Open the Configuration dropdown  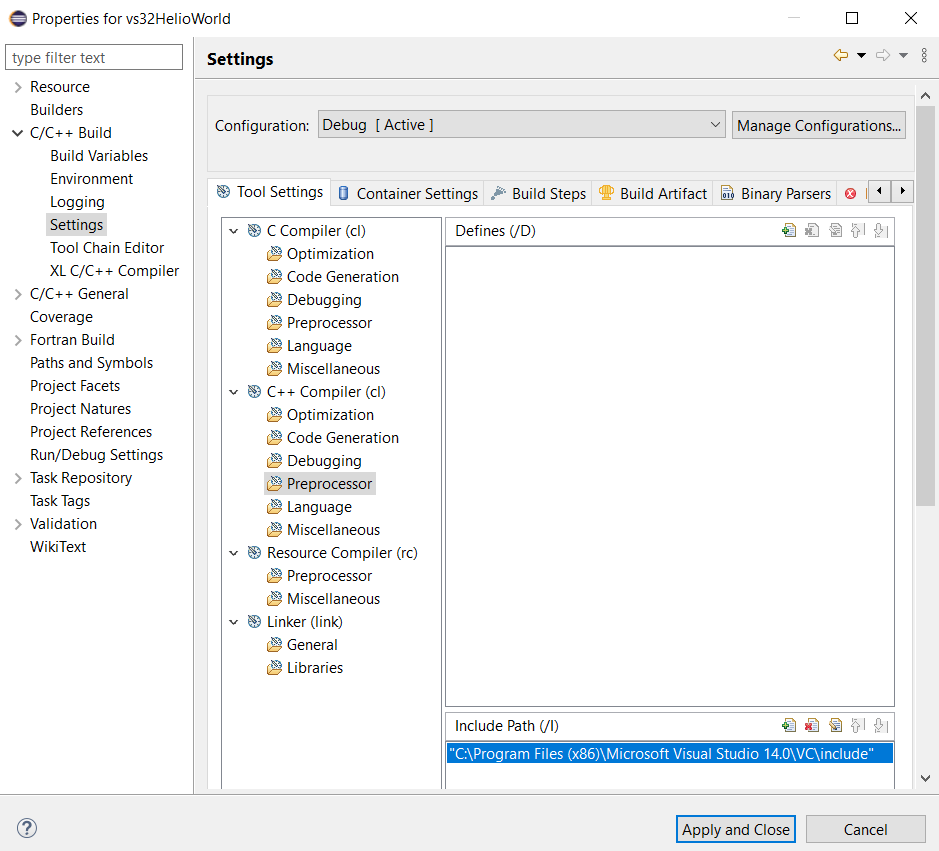tap(522, 125)
